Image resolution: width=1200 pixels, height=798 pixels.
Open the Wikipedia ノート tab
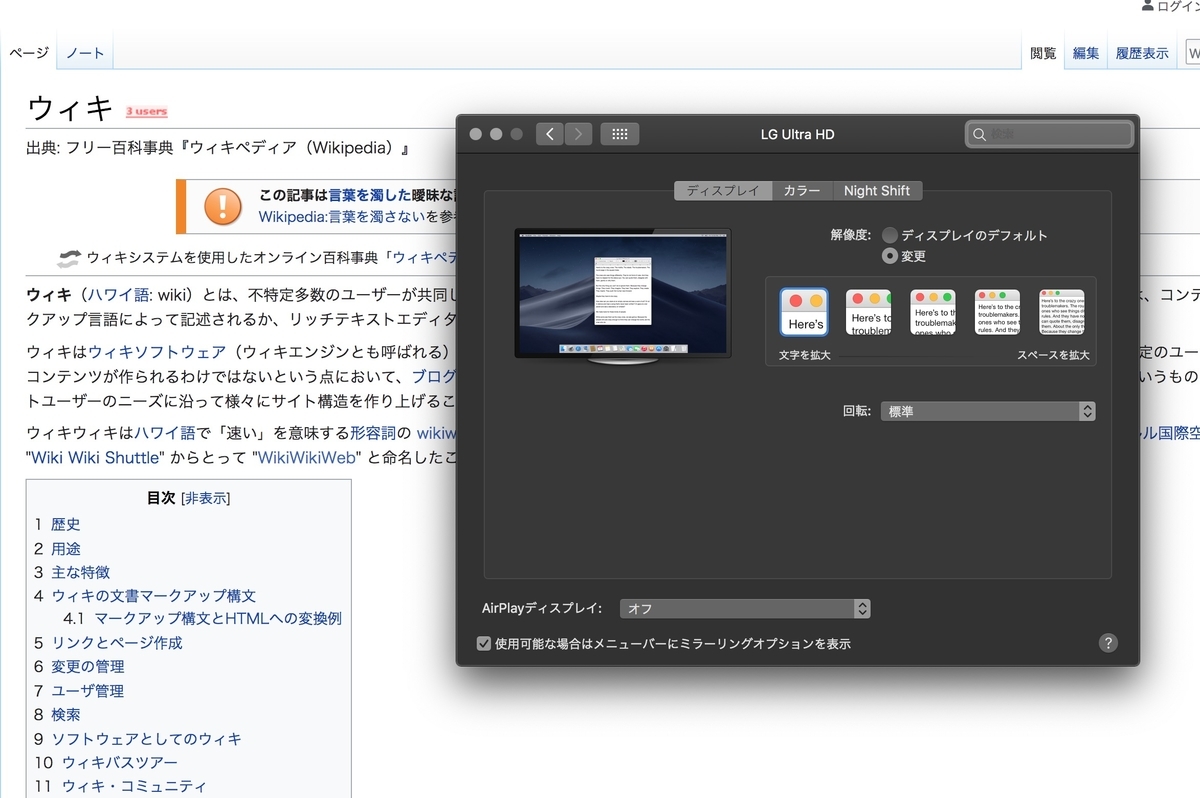(85, 53)
